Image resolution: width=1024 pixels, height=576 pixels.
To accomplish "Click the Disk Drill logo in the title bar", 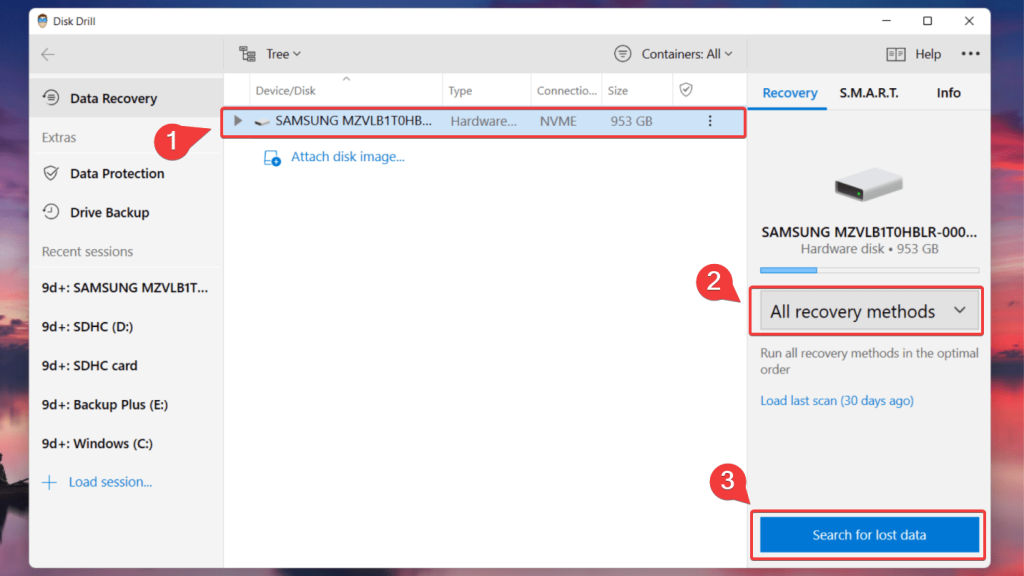I will pyautogui.click(x=40, y=20).
